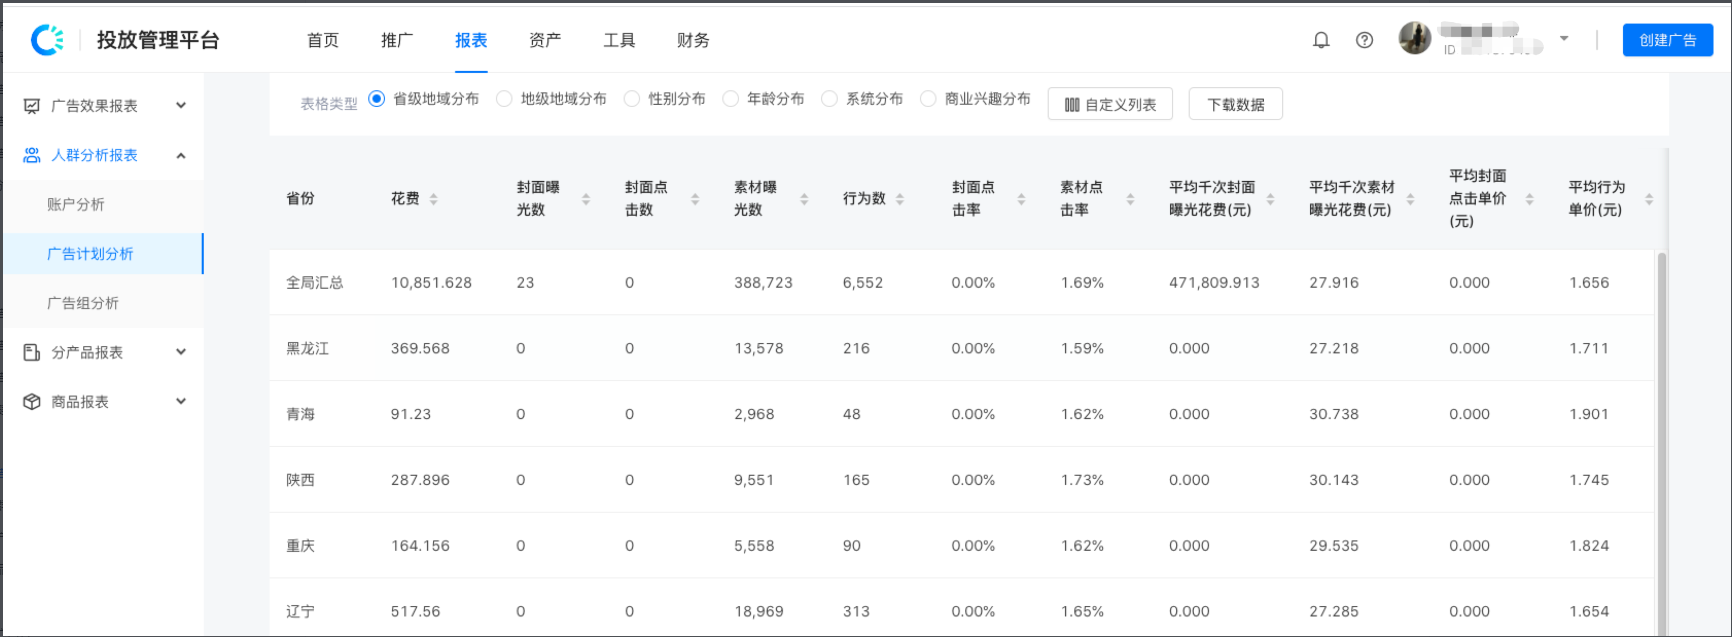Sort by 平均封面点击单价

pyautogui.click(x=1529, y=199)
